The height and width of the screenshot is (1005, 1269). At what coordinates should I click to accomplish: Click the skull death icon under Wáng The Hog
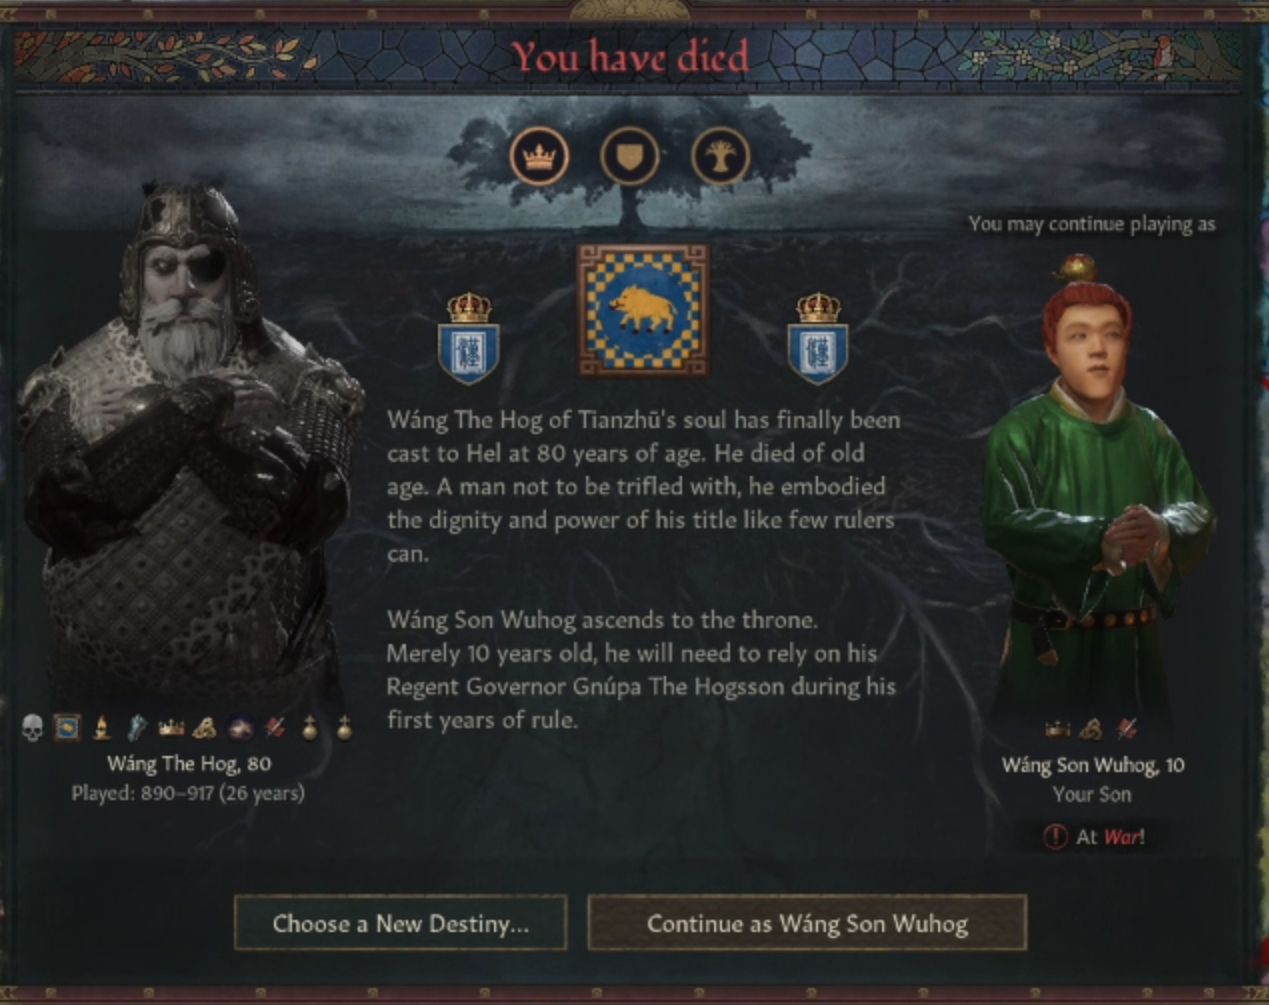tap(32, 727)
